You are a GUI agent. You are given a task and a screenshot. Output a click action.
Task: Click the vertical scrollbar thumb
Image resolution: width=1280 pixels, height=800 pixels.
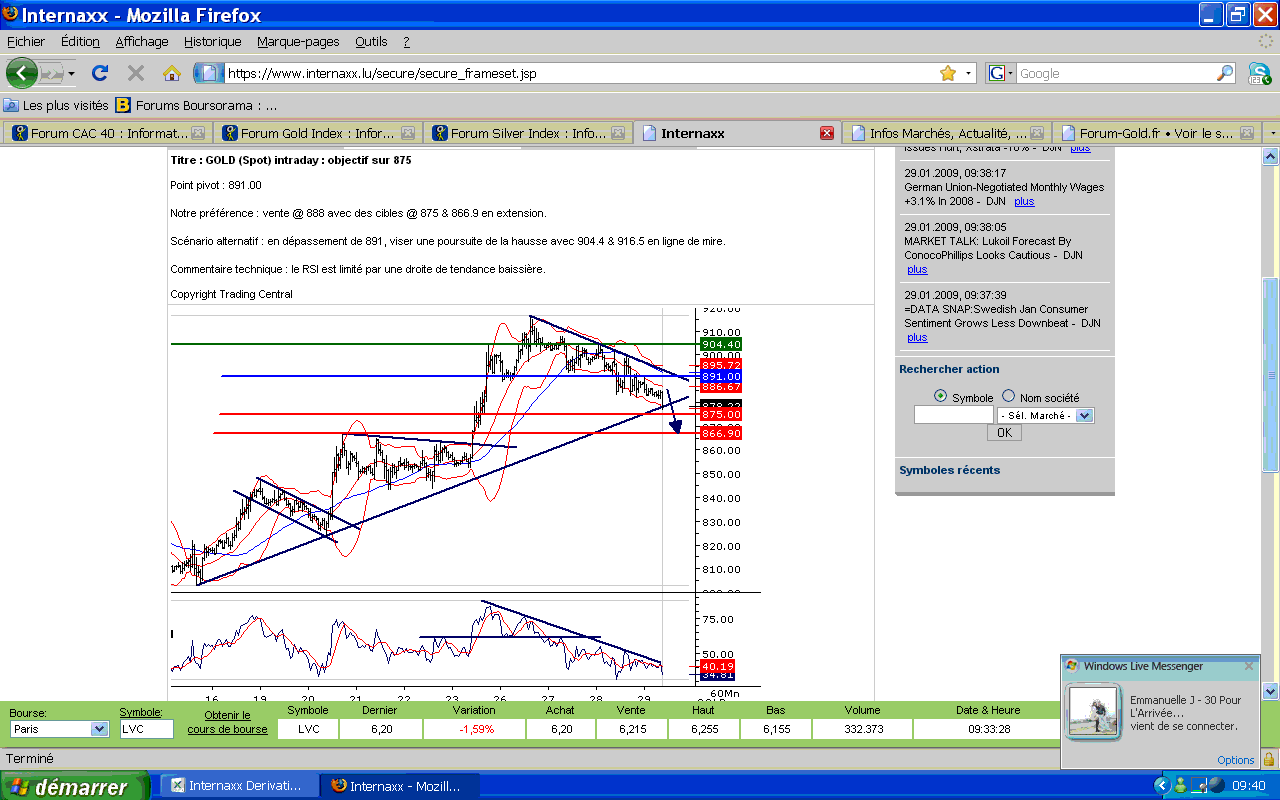coord(1270,374)
